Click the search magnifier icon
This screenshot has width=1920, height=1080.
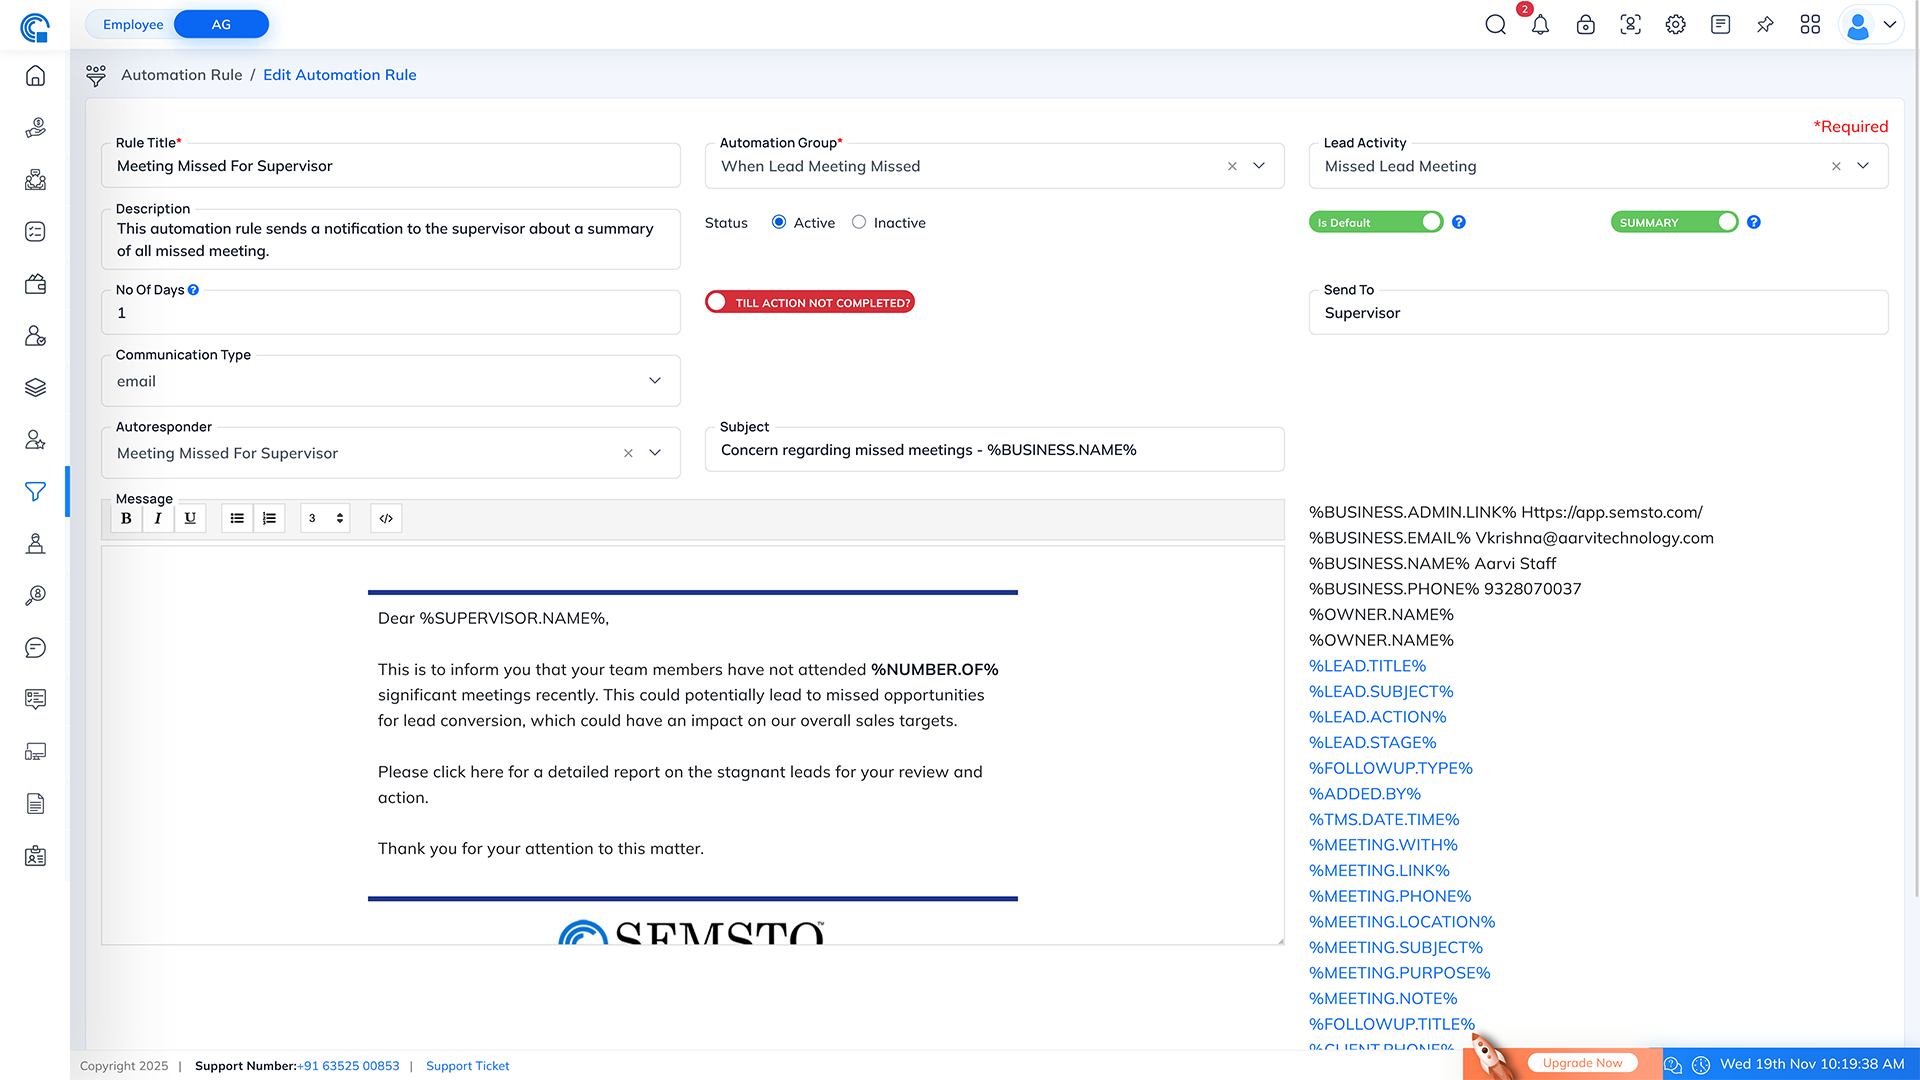1495,25
